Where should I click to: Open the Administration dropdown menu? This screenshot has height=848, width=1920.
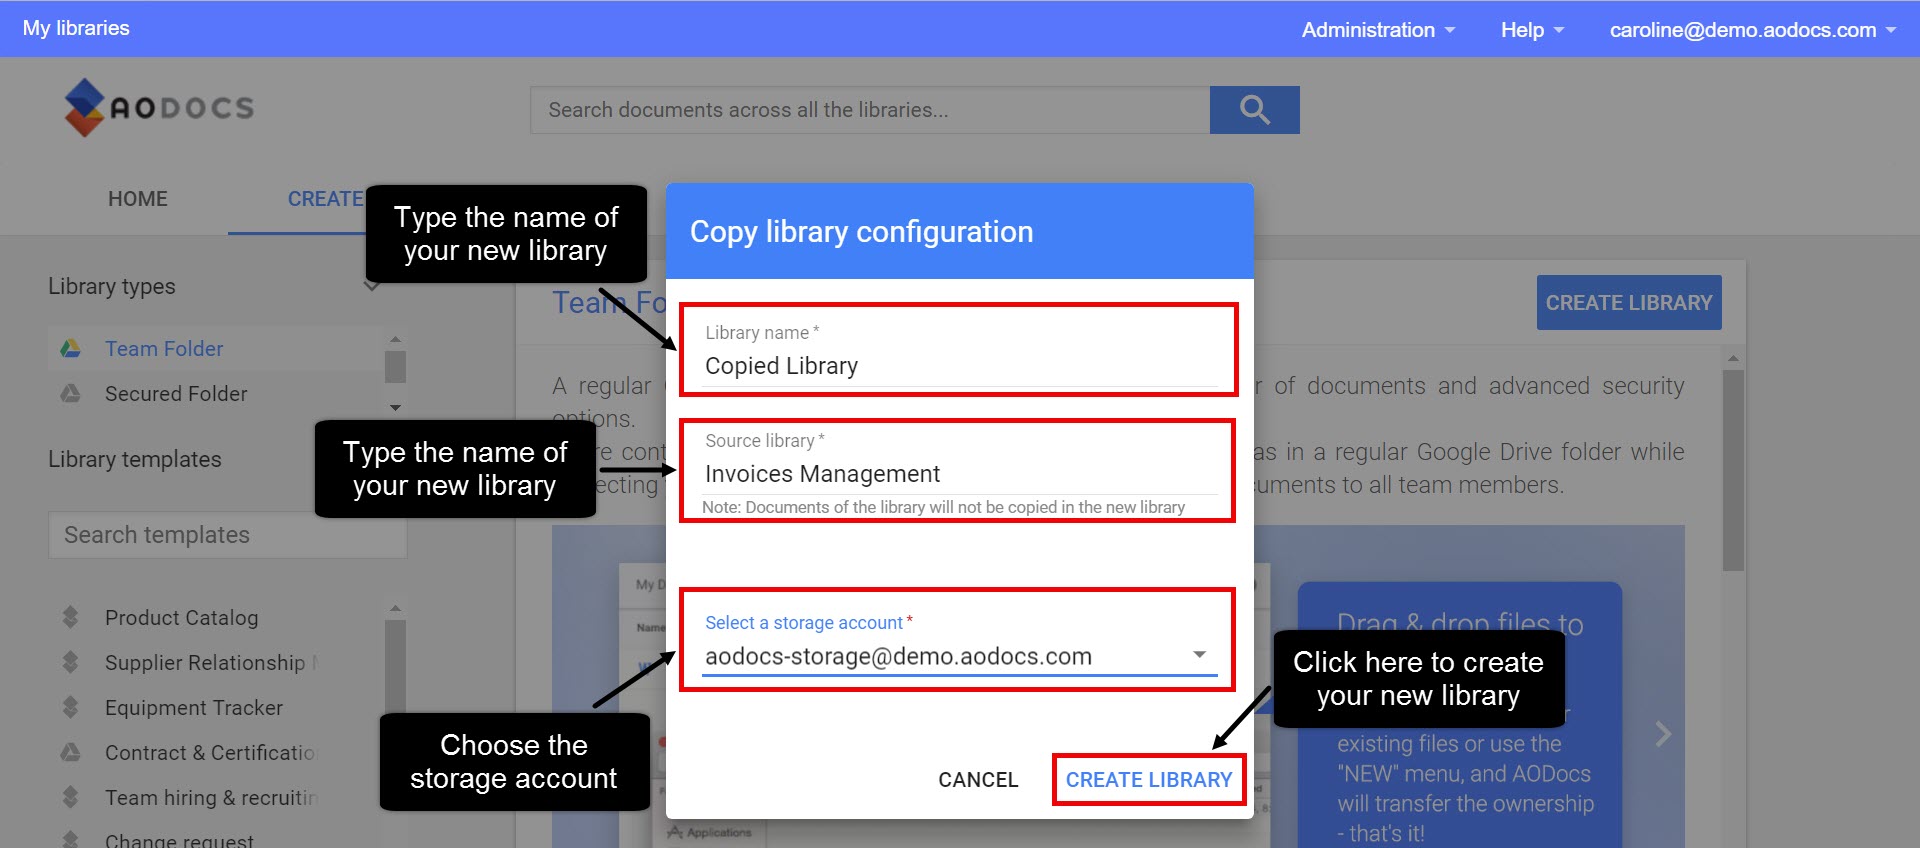coord(1377,30)
